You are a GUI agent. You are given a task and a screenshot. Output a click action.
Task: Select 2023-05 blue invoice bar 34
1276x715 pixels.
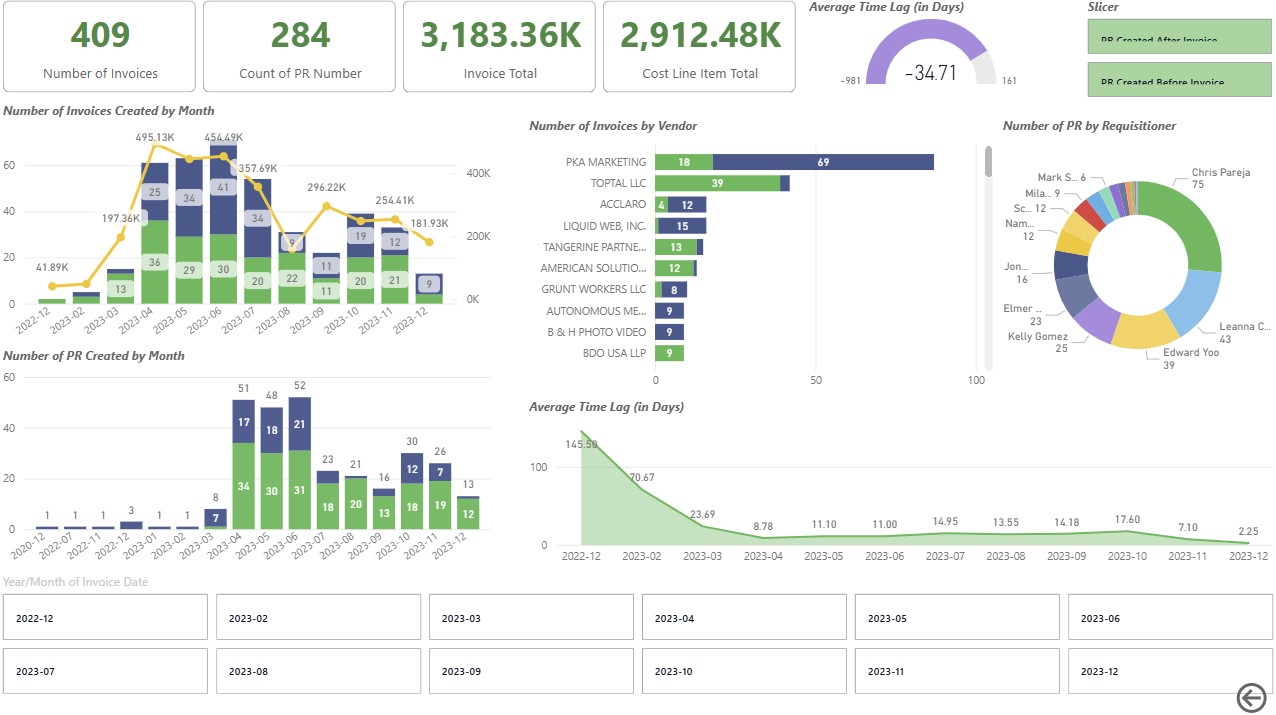pos(189,197)
